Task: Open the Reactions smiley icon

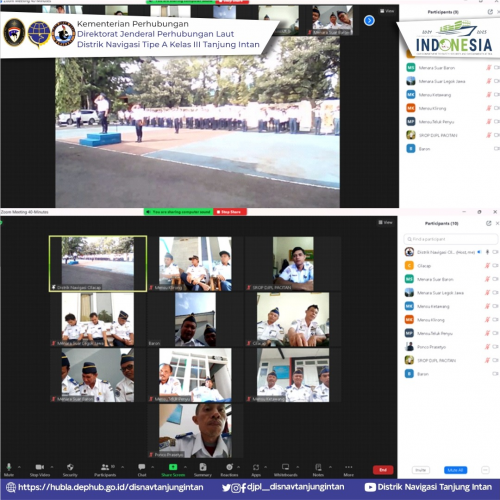Action: pos(229,467)
